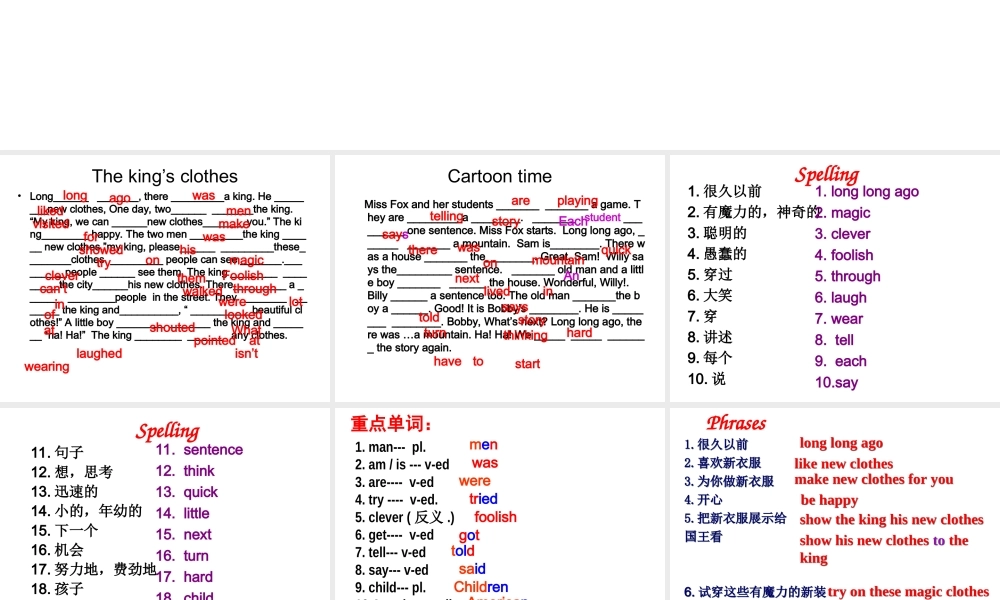Click the red phrase 'try on these magic clothes'
The image size is (1000, 600).
point(908,592)
